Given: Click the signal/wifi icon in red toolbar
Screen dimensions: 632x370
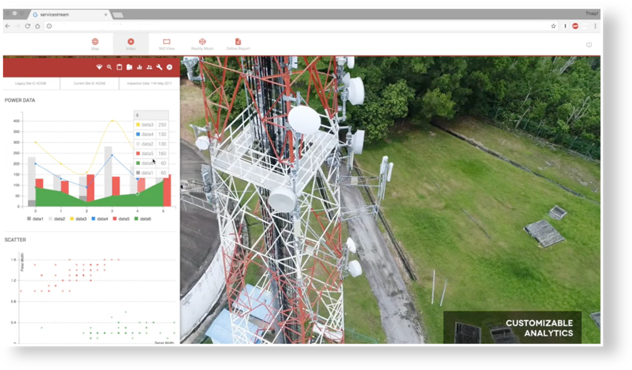Looking at the screenshot, I should (x=99, y=67).
